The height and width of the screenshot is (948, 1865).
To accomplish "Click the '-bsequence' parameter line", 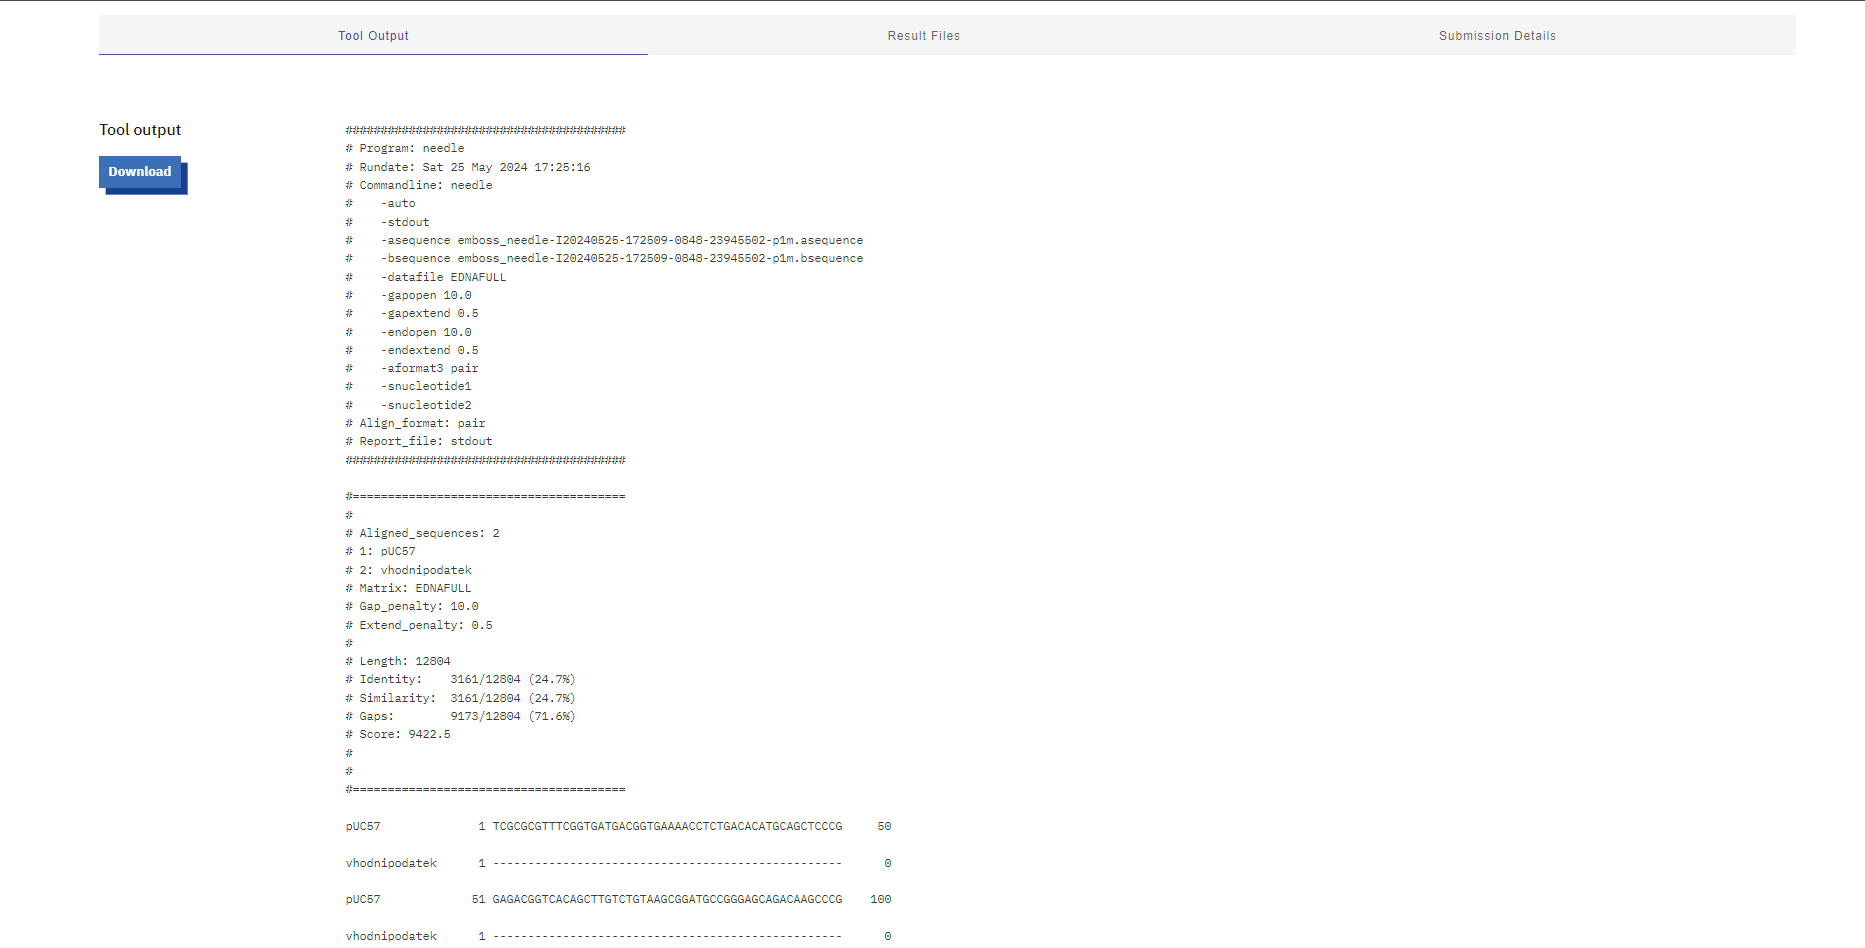I will [604, 258].
